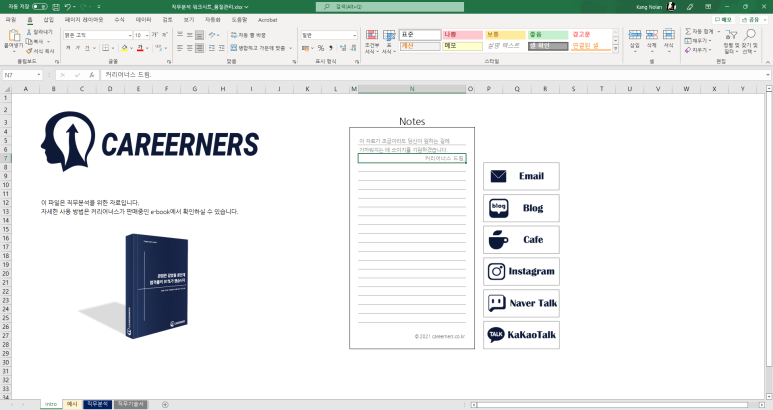This screenshot has width=773, height=410.
Task: Expand the Paste (붙여넣기) dropdown arrow
Action: click(14, 51)
